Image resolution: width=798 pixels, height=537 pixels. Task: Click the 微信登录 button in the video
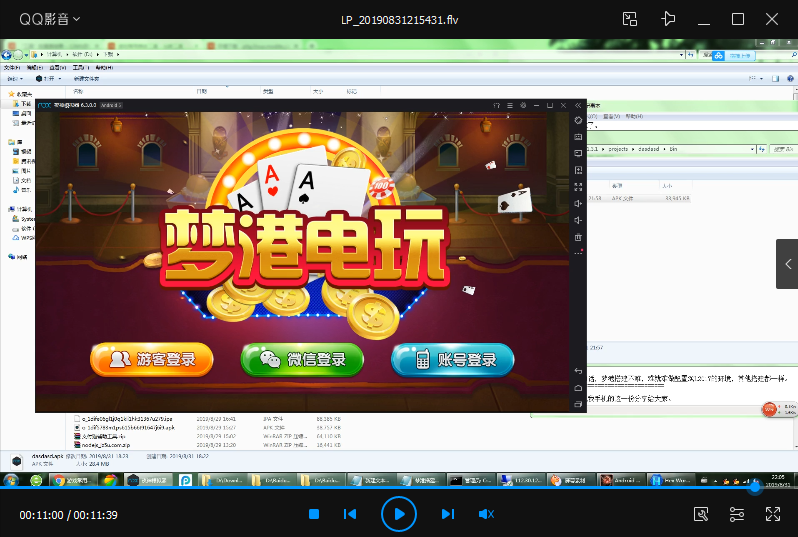pos(303,359)
